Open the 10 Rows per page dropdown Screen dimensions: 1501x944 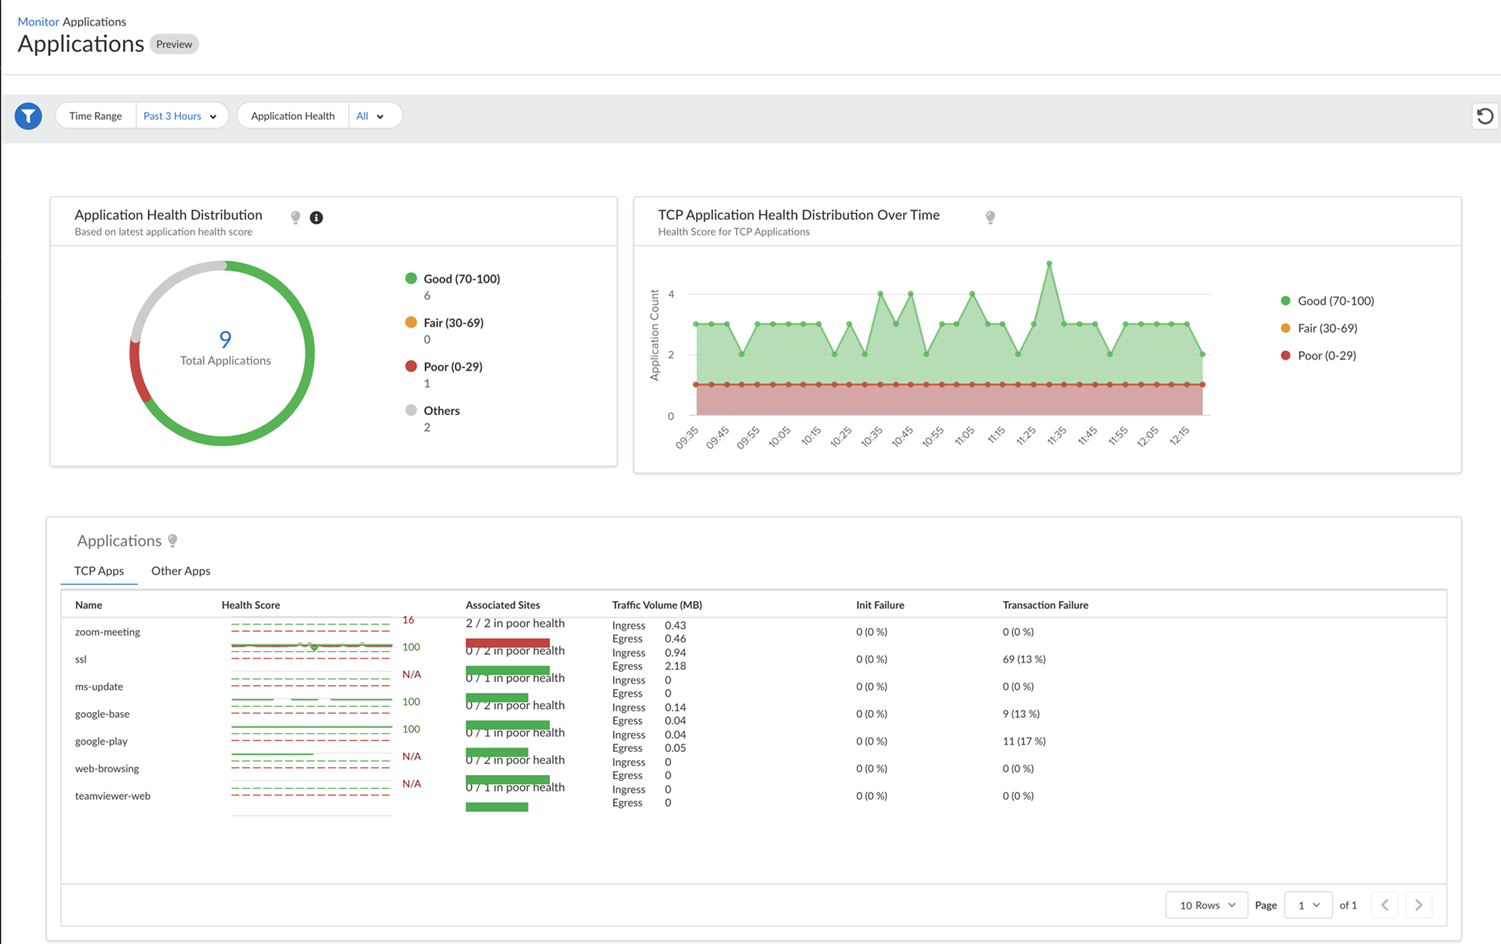coord(1206,905)
